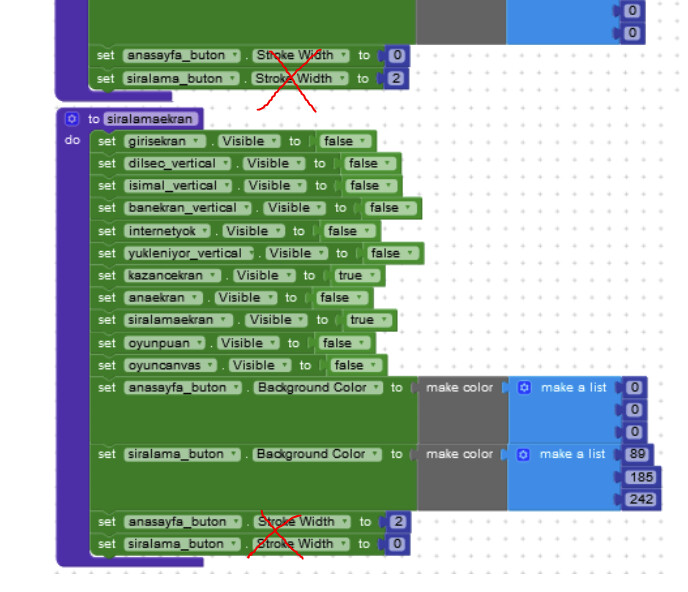Change the false value in dilsec_vertical row
Viewport: 688px width, 592px height.
(370, 164)
